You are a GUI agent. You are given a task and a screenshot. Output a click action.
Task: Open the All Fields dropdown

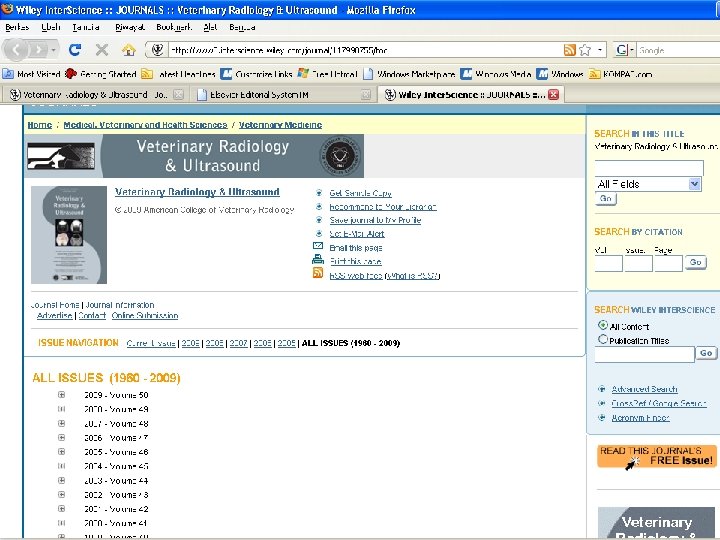[x=648, y=184]
